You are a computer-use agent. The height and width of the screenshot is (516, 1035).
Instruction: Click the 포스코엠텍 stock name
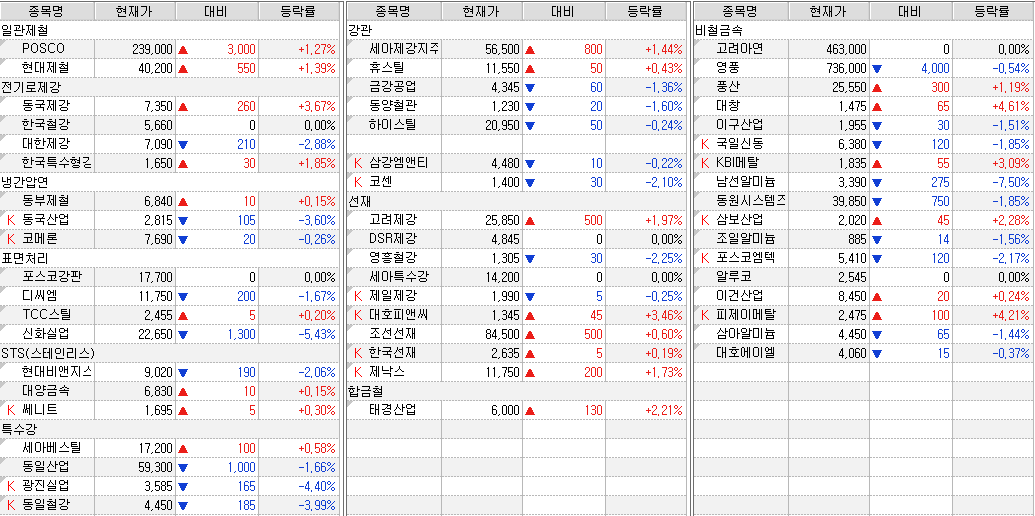tap(745, 258)
